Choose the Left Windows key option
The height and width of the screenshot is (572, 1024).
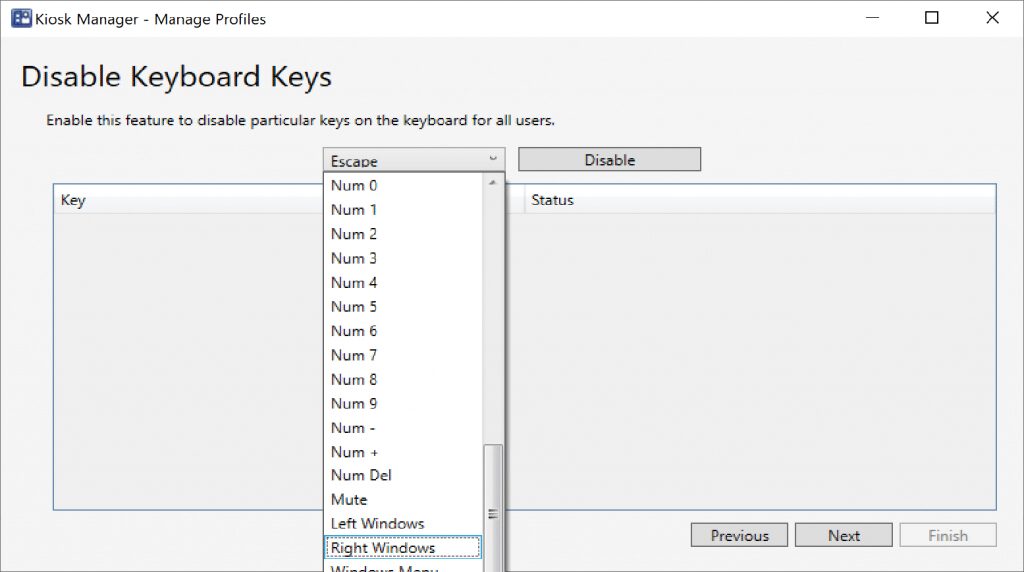pyautogui.click(x=378, y=524)
